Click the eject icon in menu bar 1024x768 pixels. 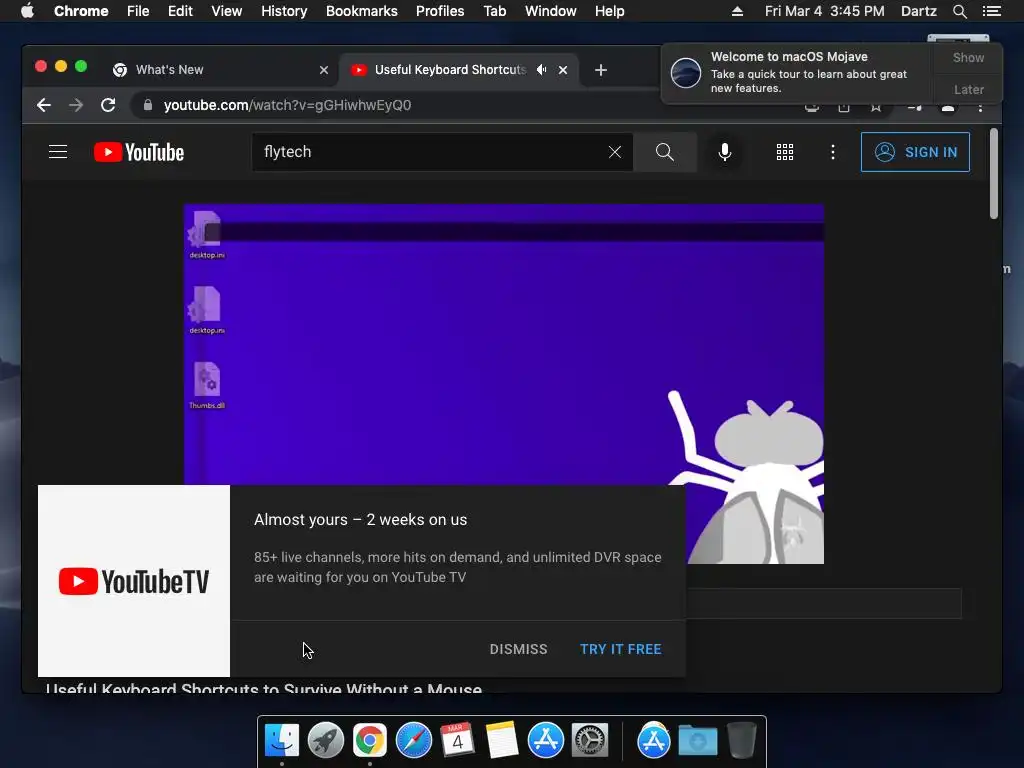coord(737,11)
